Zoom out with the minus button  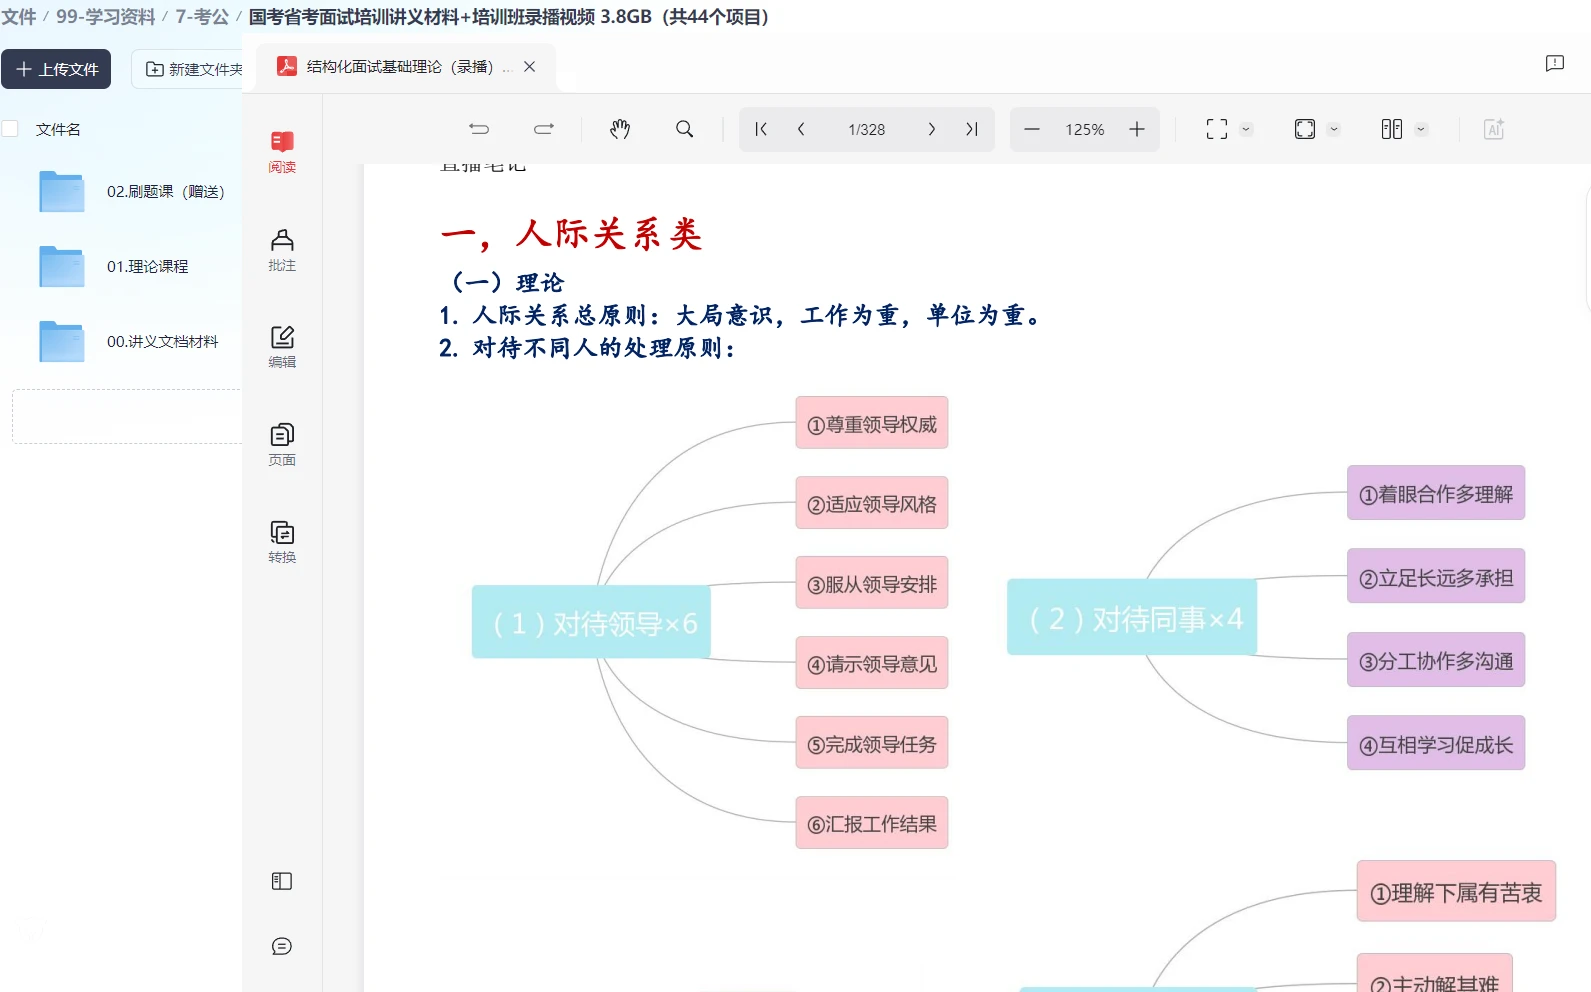tap(1032, 129)
